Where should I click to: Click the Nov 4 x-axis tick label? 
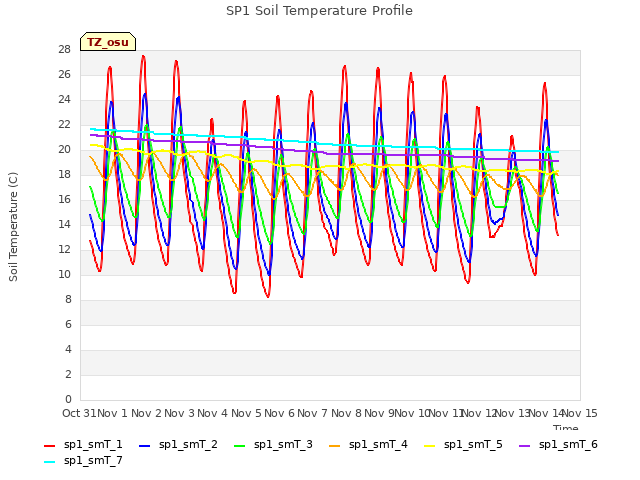pos(213,413)
